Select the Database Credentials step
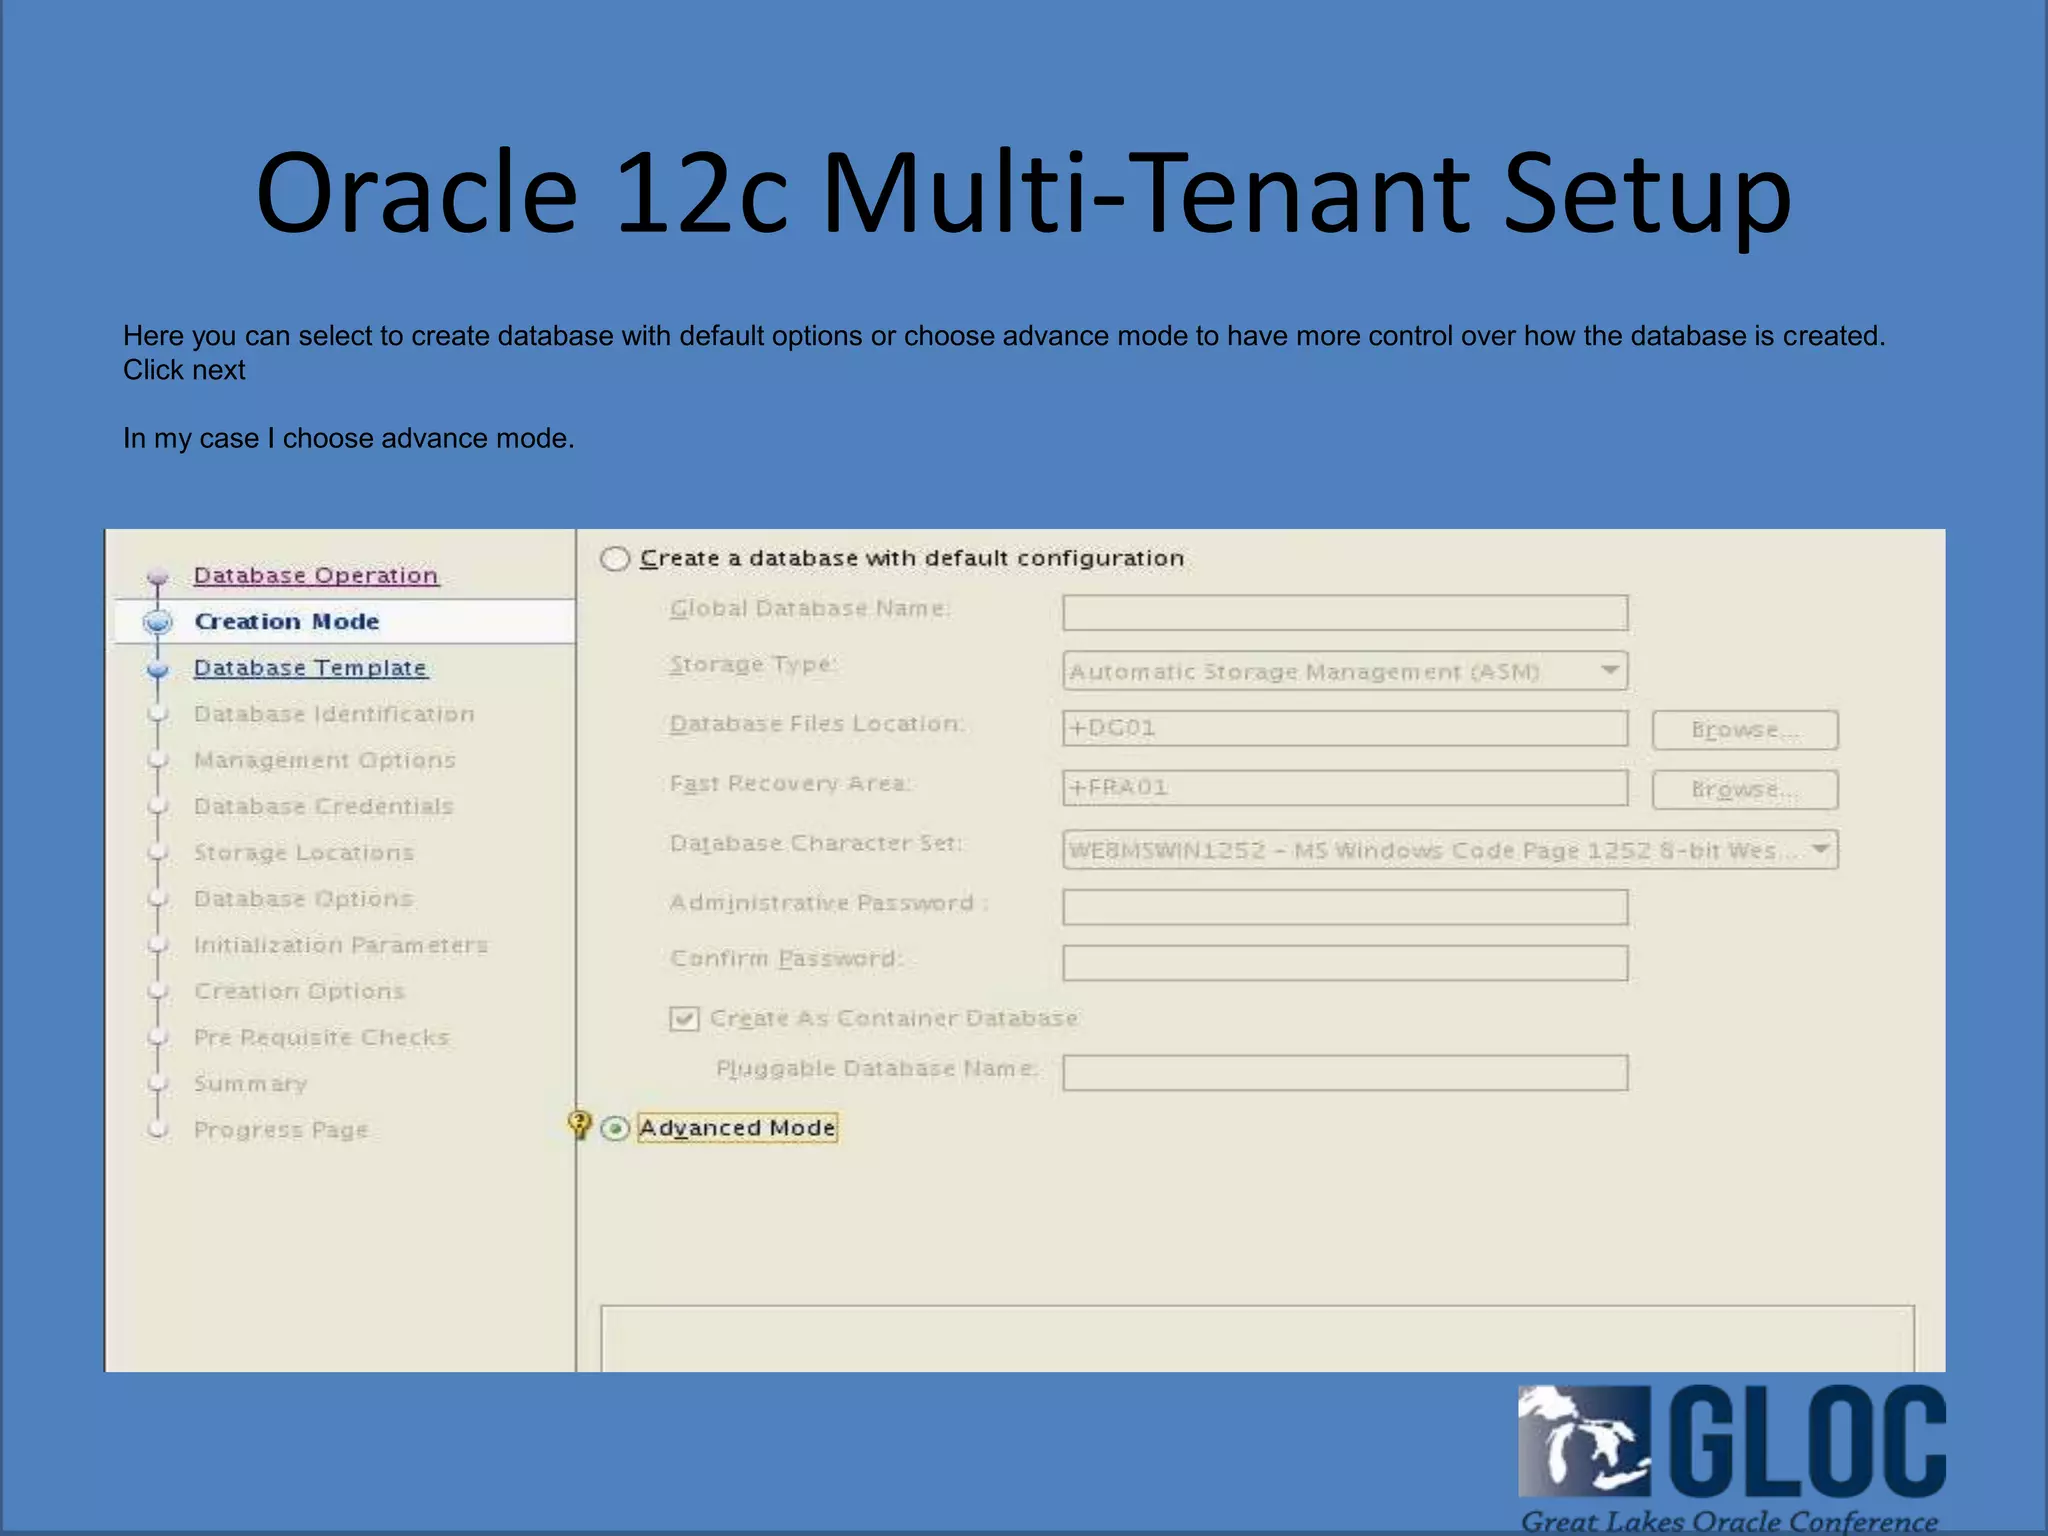The image size is (2048, 1536). 324,806
